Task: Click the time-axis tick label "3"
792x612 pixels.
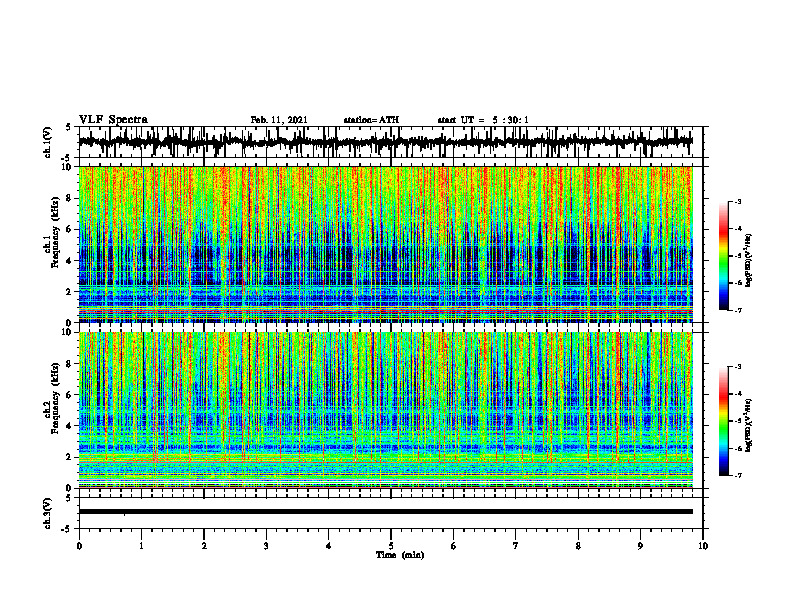Action: click(x=266, y=546)
